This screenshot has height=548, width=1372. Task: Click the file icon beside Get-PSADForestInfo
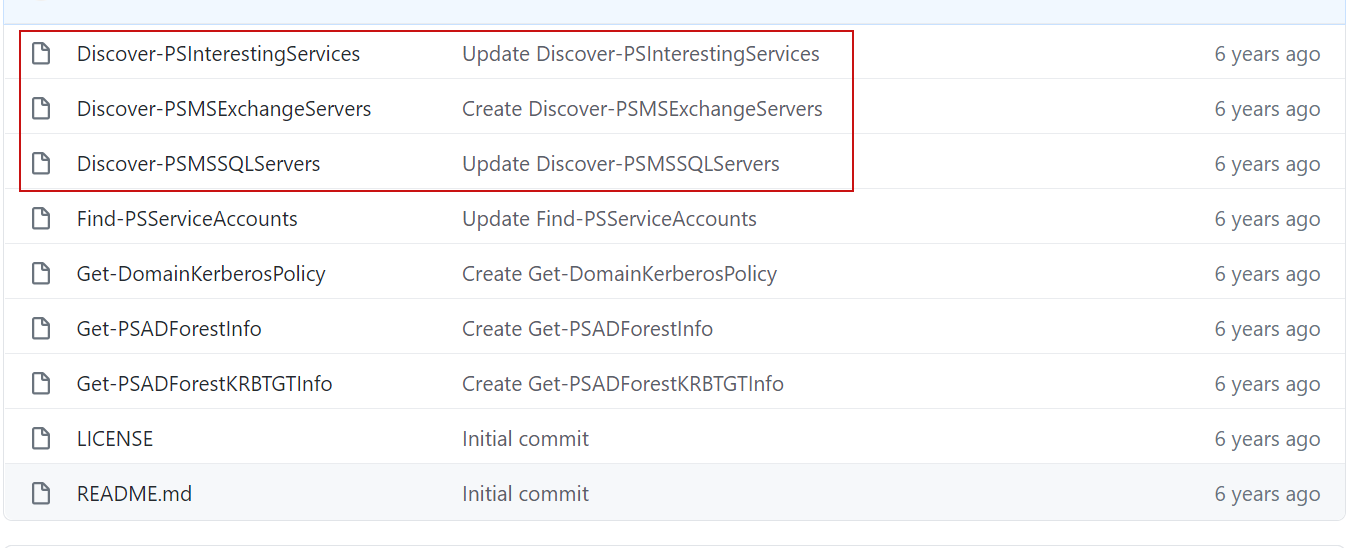pyautogui.click(x=41, y=329)
